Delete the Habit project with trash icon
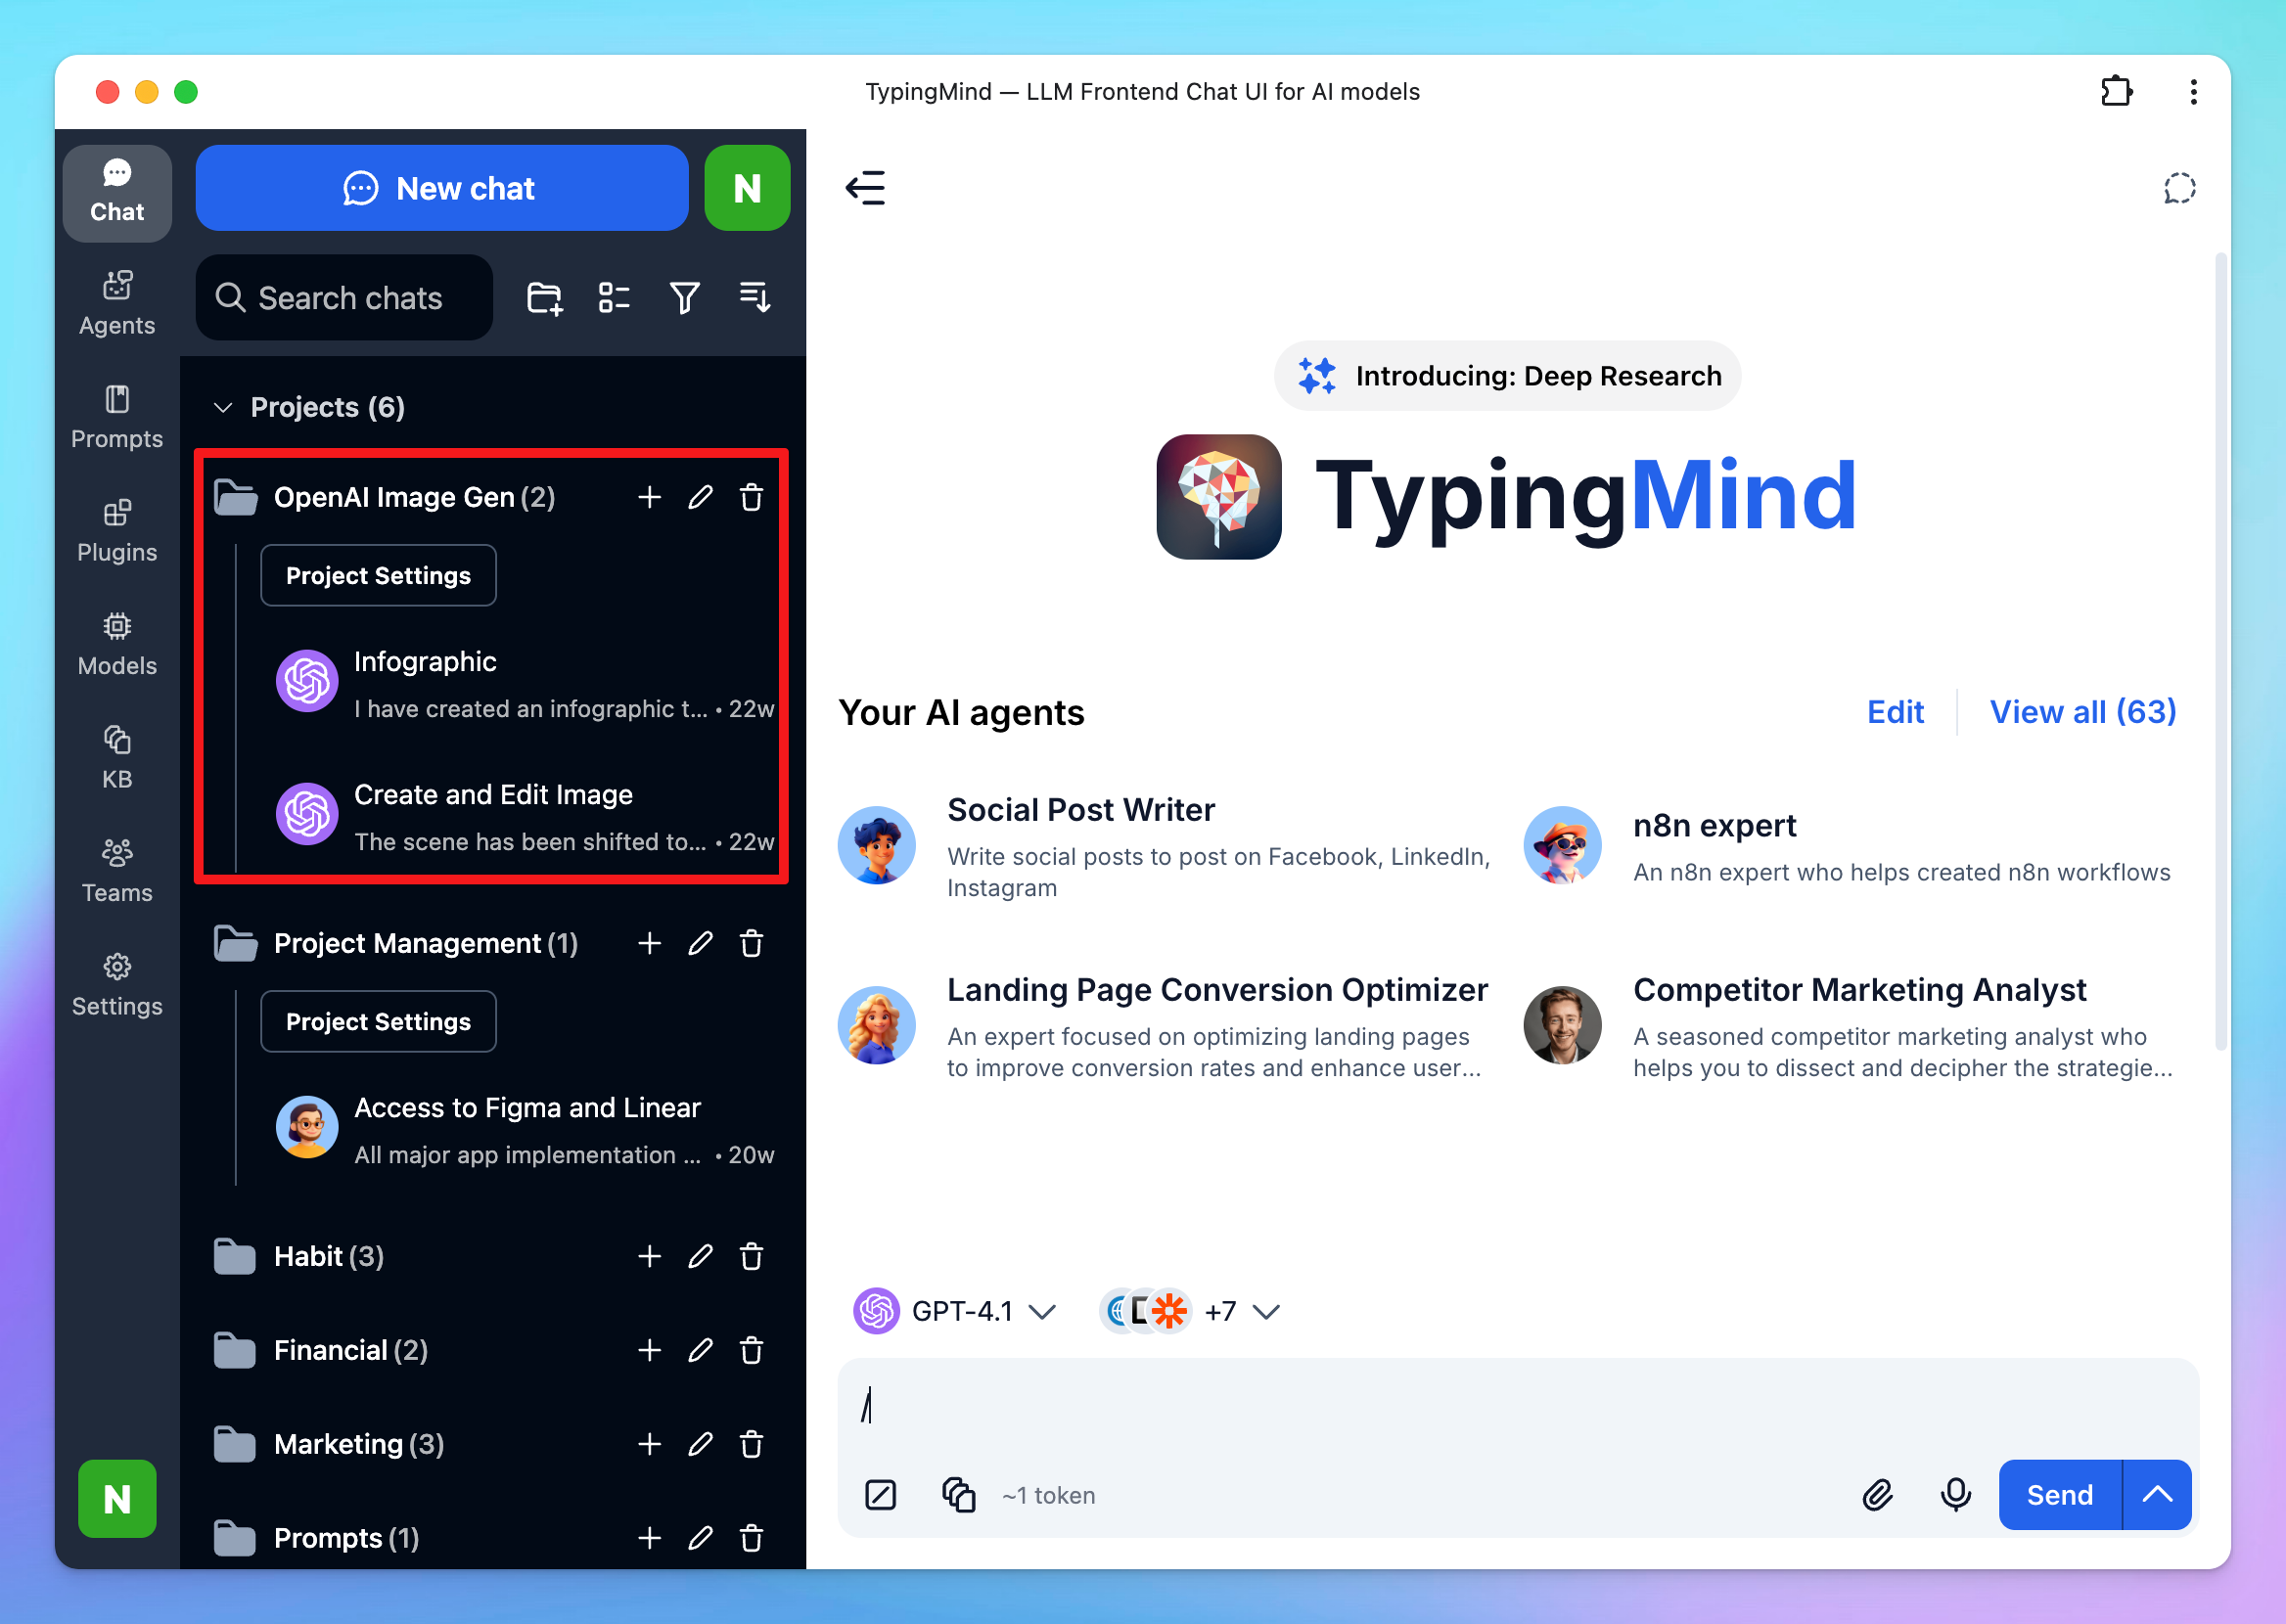 751,1257
